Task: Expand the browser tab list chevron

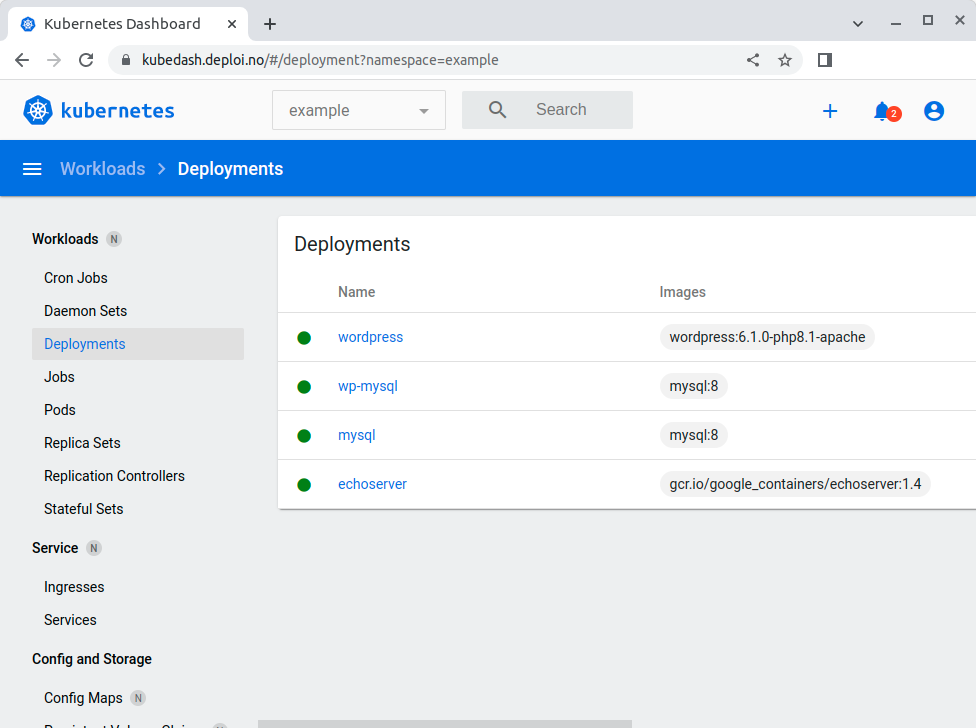Action: pos(855,22)
